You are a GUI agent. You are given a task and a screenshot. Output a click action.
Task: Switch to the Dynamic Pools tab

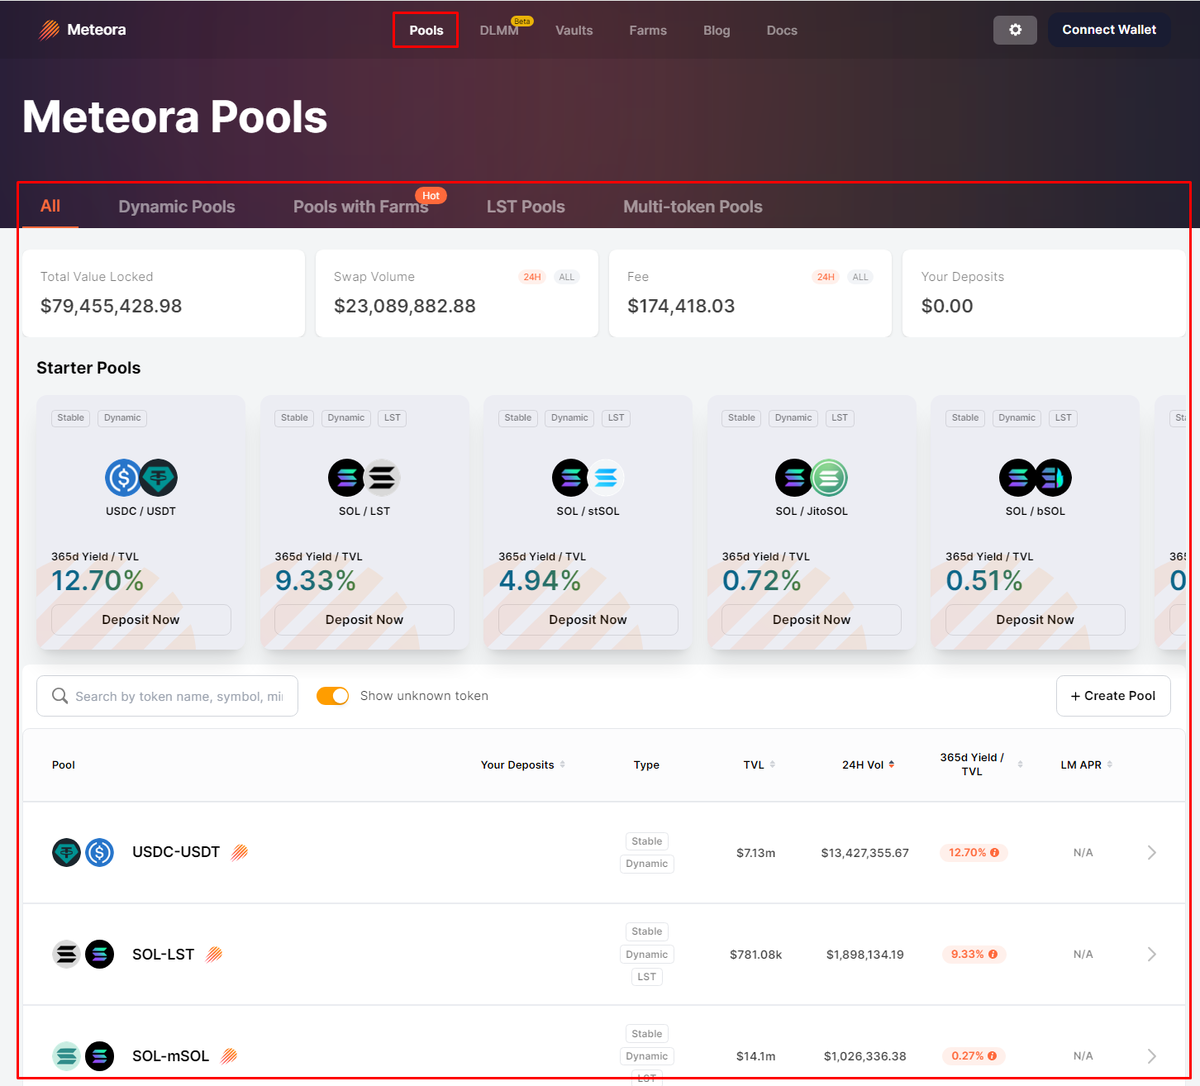[x=177, y=207]
